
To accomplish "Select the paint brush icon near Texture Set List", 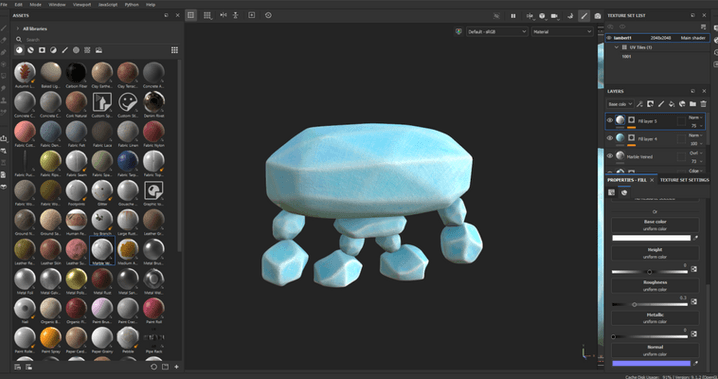I will tap(584, 16).
